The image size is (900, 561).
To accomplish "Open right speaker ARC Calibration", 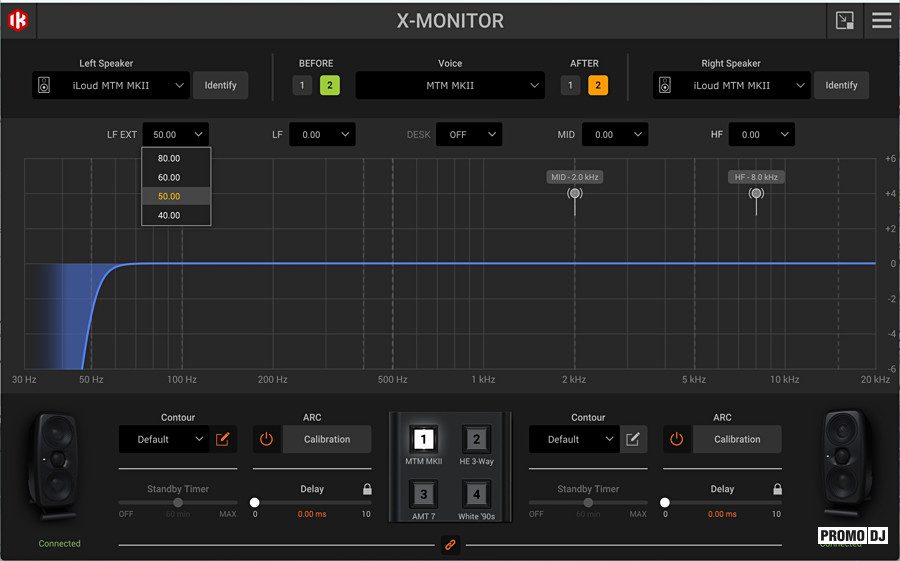I will tap(737, 439).
